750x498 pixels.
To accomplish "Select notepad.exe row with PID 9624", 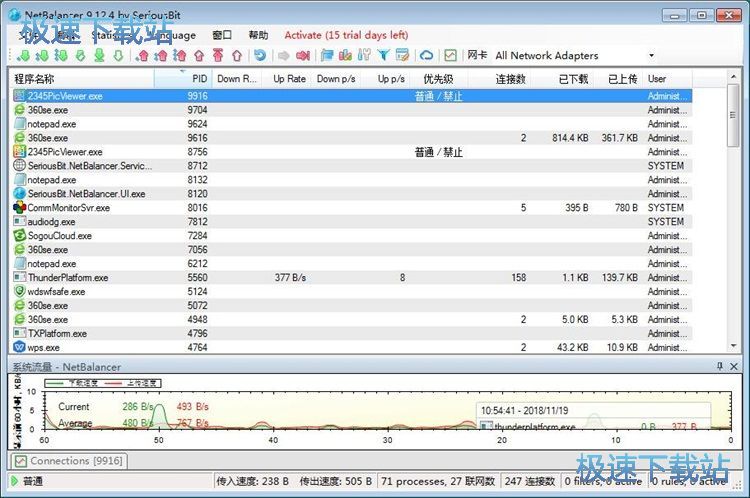I will click(x=352, y=124).
